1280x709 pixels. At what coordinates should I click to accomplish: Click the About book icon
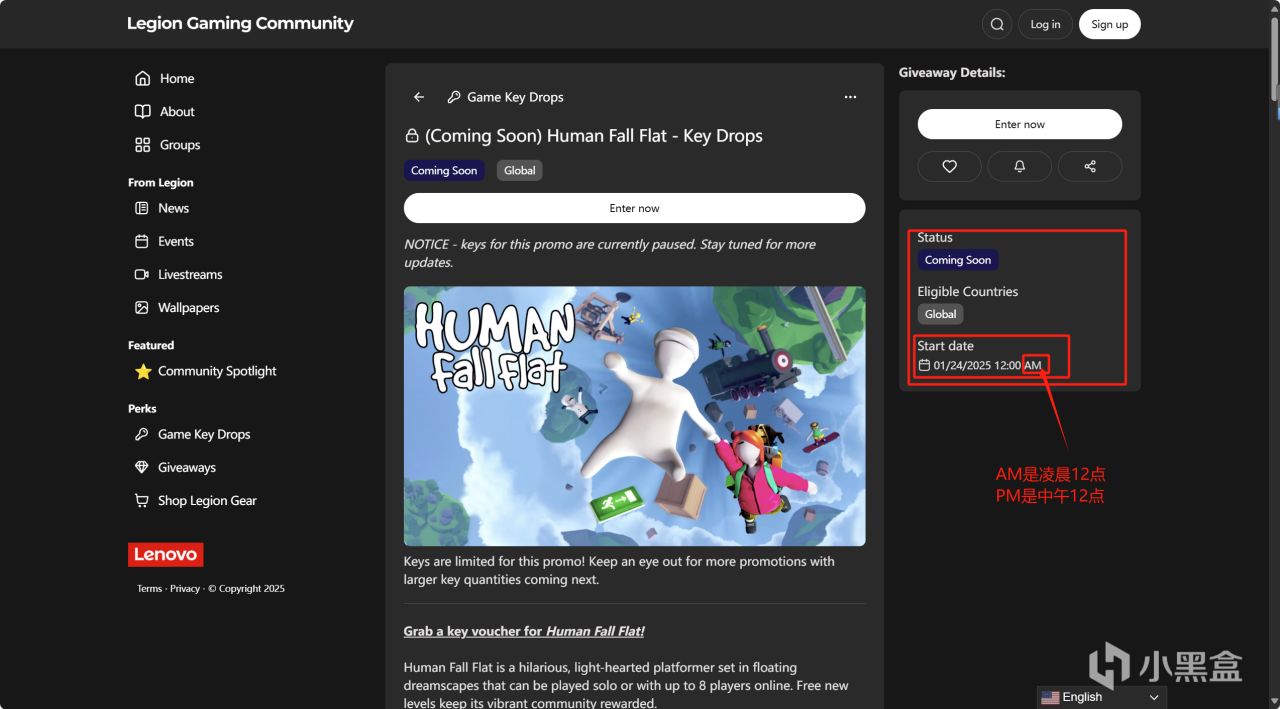pos(142,111)
